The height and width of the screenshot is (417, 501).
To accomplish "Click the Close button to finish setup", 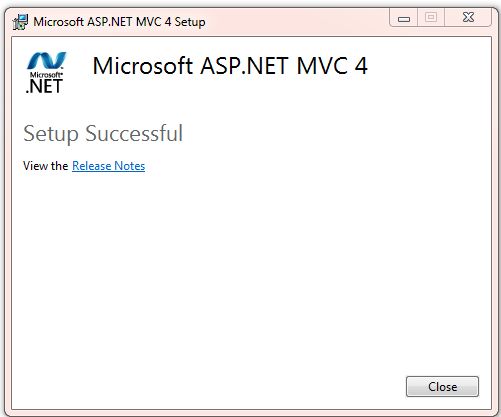I will 442,387.
